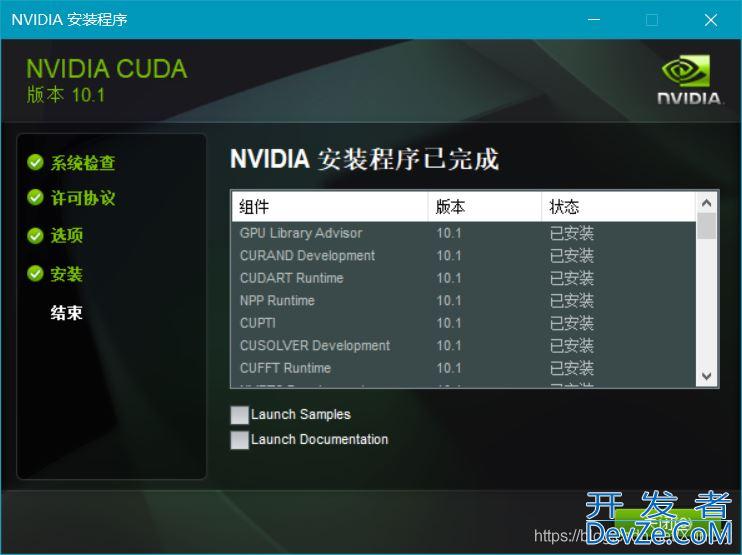Select the CUFFT Runtime row
The image size is (742, 555).
click(x=464, y=368)
